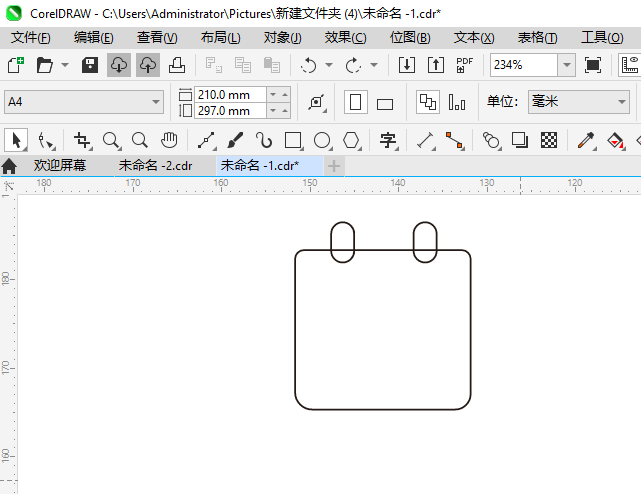Open the 文本(X) menu
This screenshot has height=494, width=641.
pos(474,38)
